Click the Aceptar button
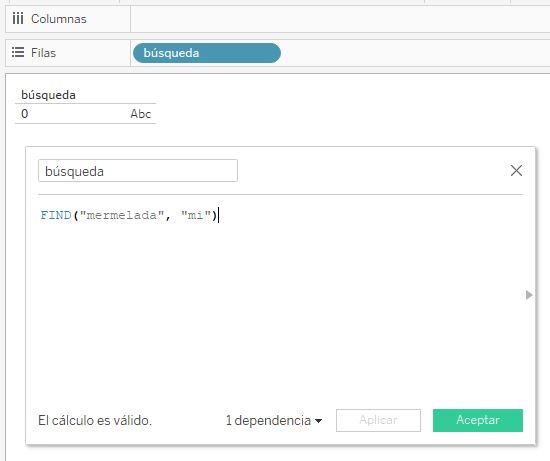 point(478,420)
